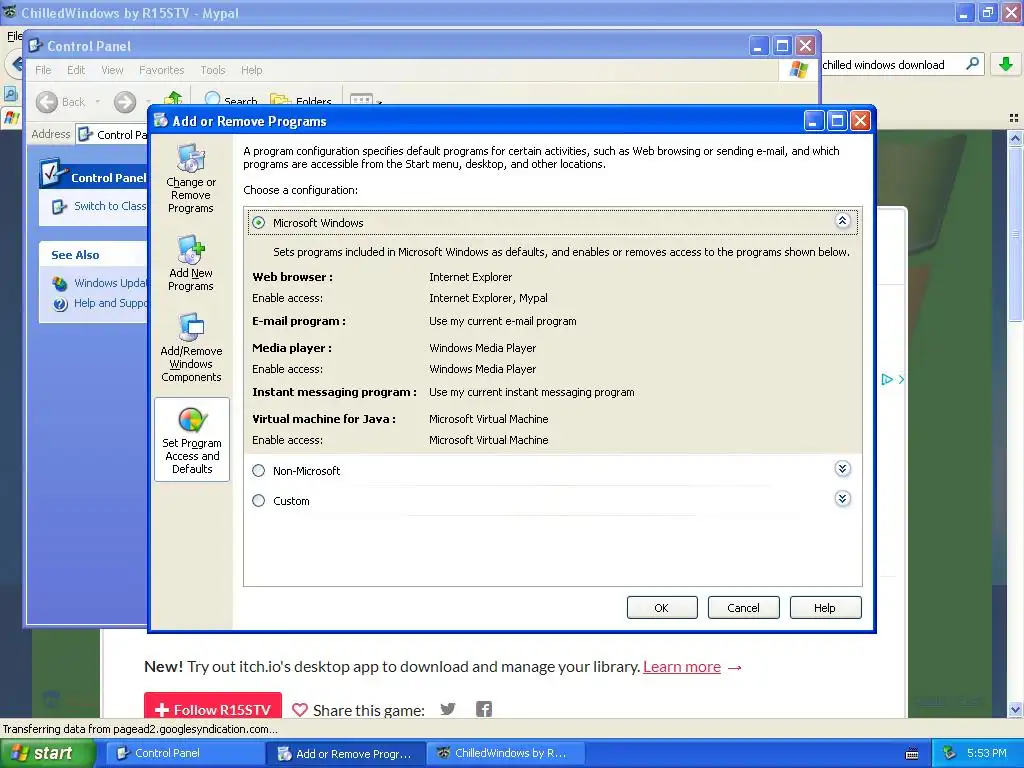
Task: Click apps grid icon in Mypal
Action: 1014,118
